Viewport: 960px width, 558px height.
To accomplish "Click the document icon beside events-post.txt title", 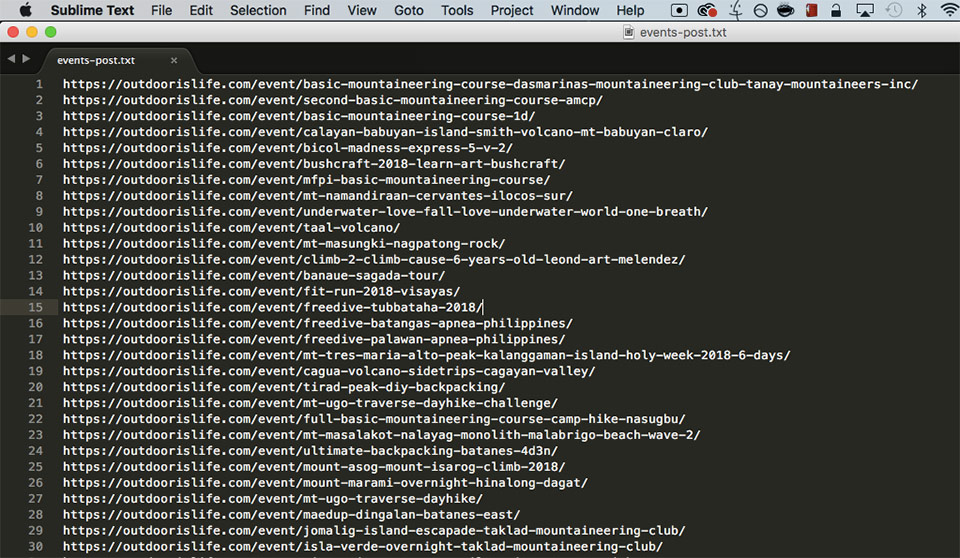I will pyautogui.click(x=628, y=32).
